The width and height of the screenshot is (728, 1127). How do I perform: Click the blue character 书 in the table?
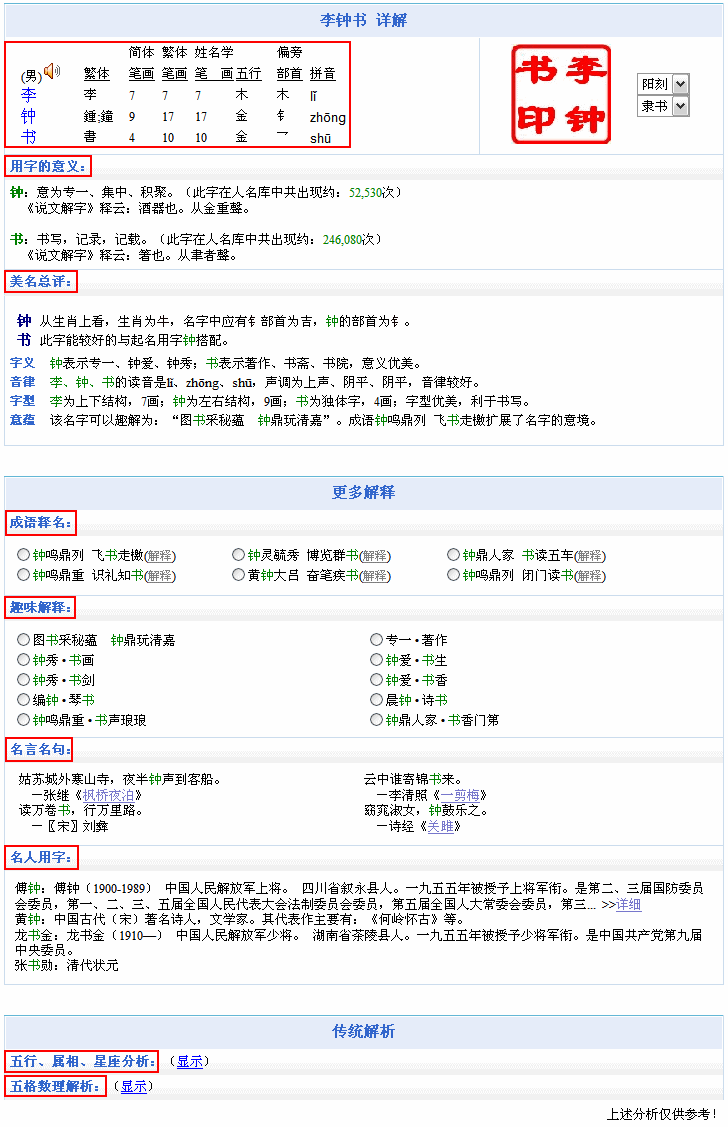[28, 137]
